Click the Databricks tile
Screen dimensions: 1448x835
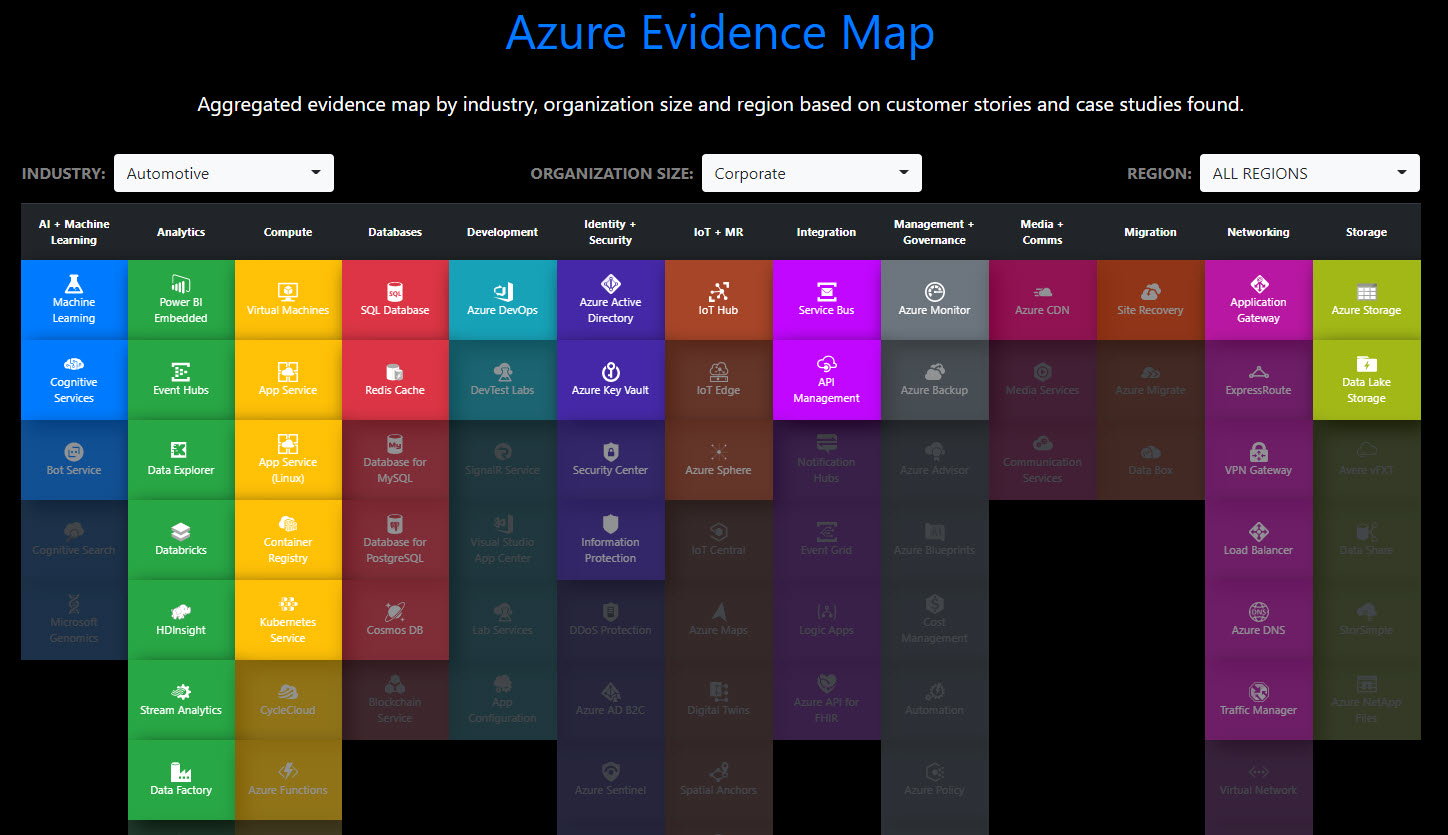pos(181,540)
